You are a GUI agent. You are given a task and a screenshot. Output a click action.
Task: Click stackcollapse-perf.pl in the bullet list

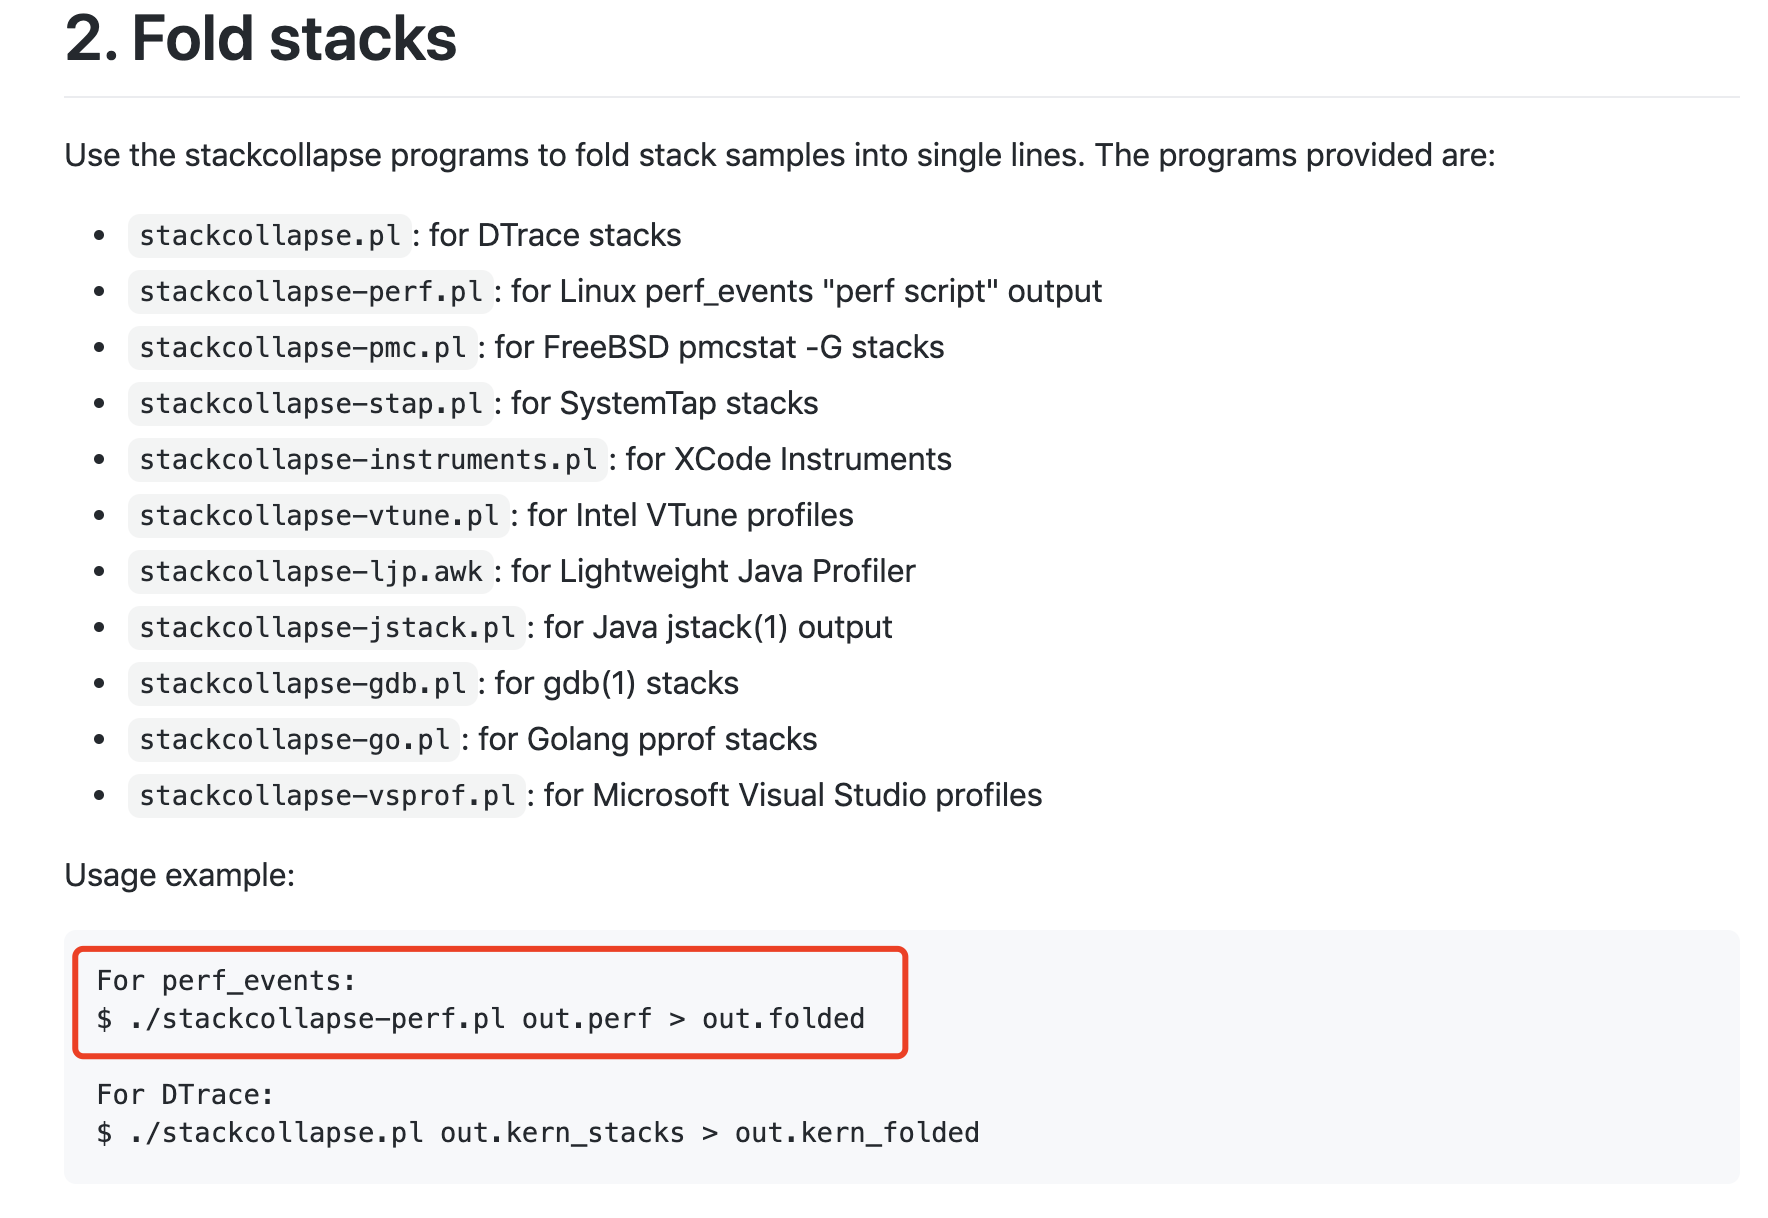click(x=311, y=291)
